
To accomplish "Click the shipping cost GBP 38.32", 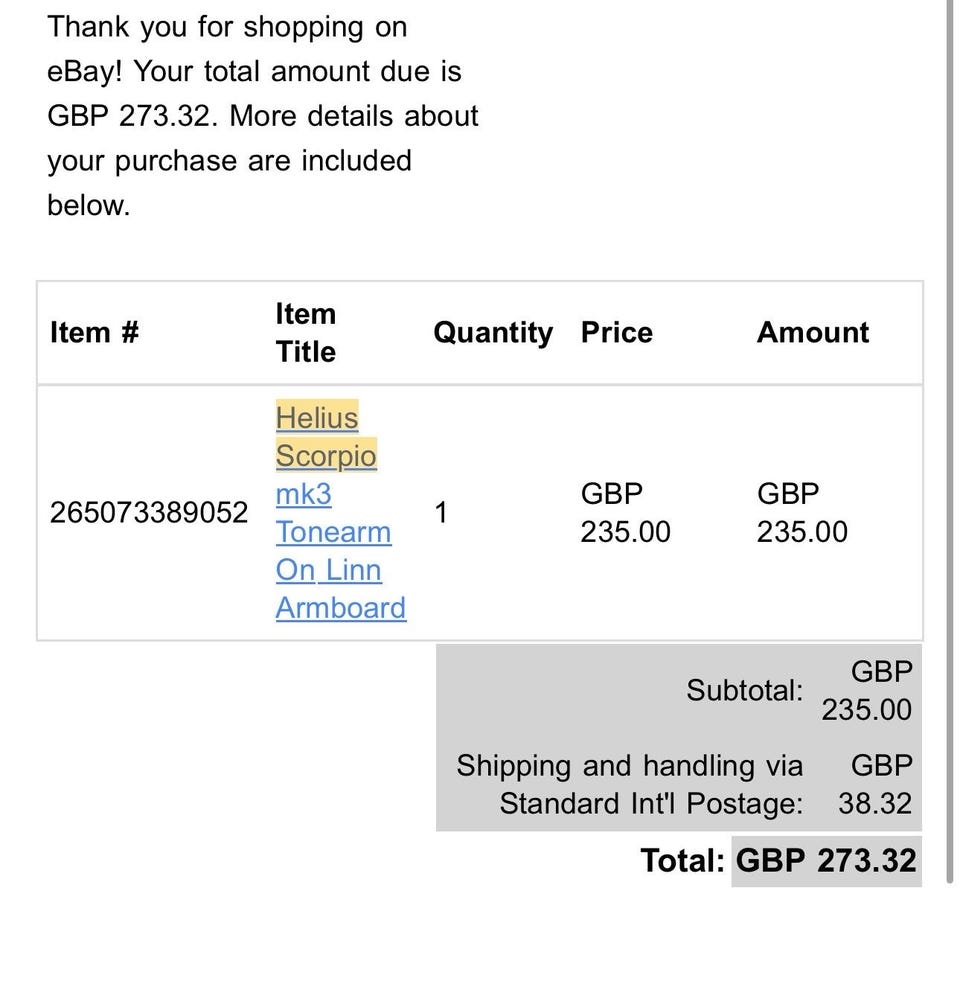I will 875,784.
